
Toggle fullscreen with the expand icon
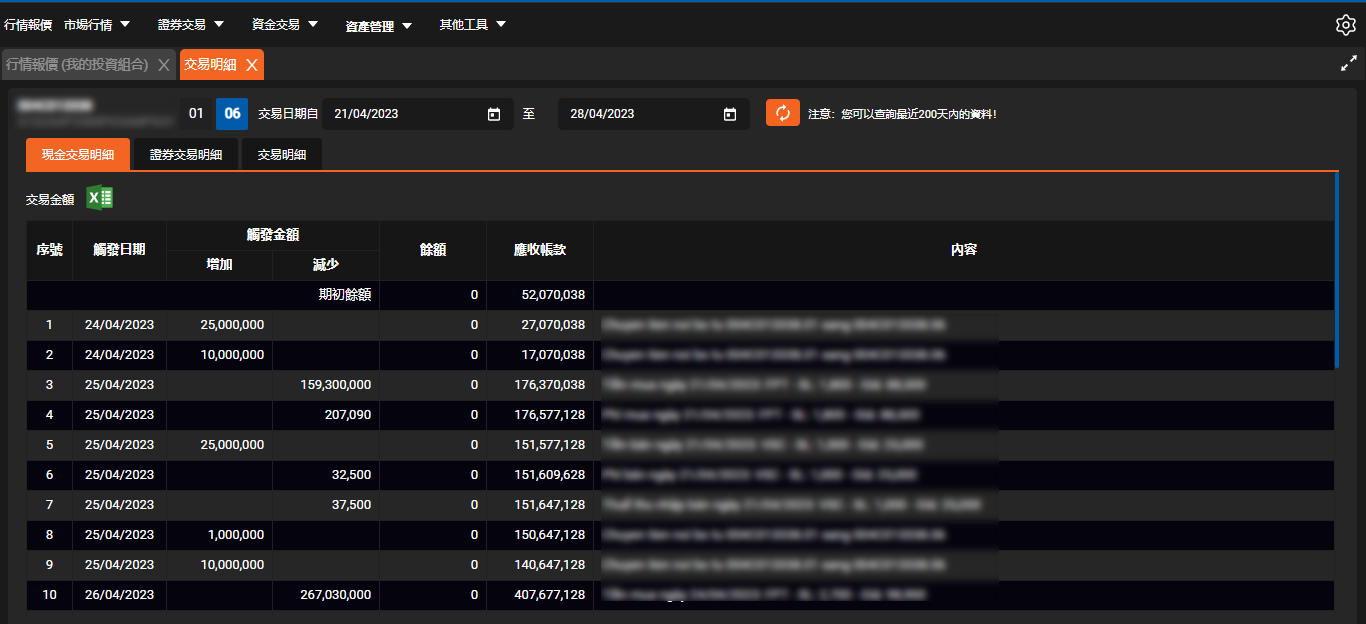click(x=1348, y=64)
